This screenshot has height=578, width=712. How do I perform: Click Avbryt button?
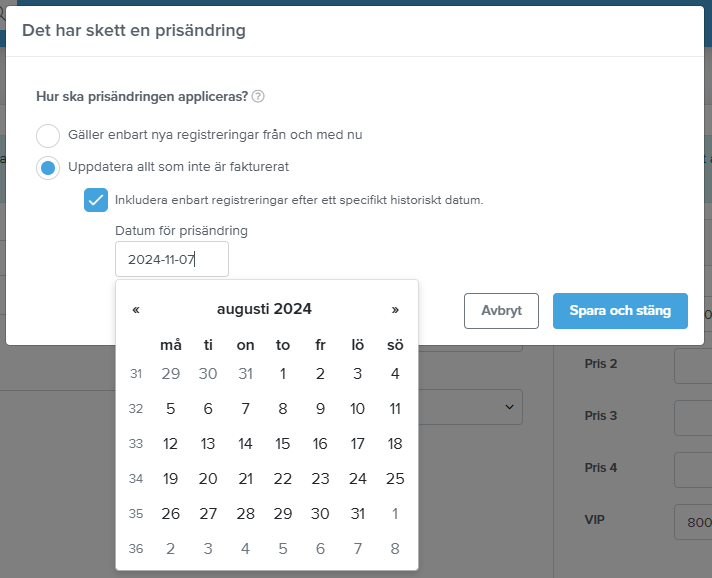(501, 311)
